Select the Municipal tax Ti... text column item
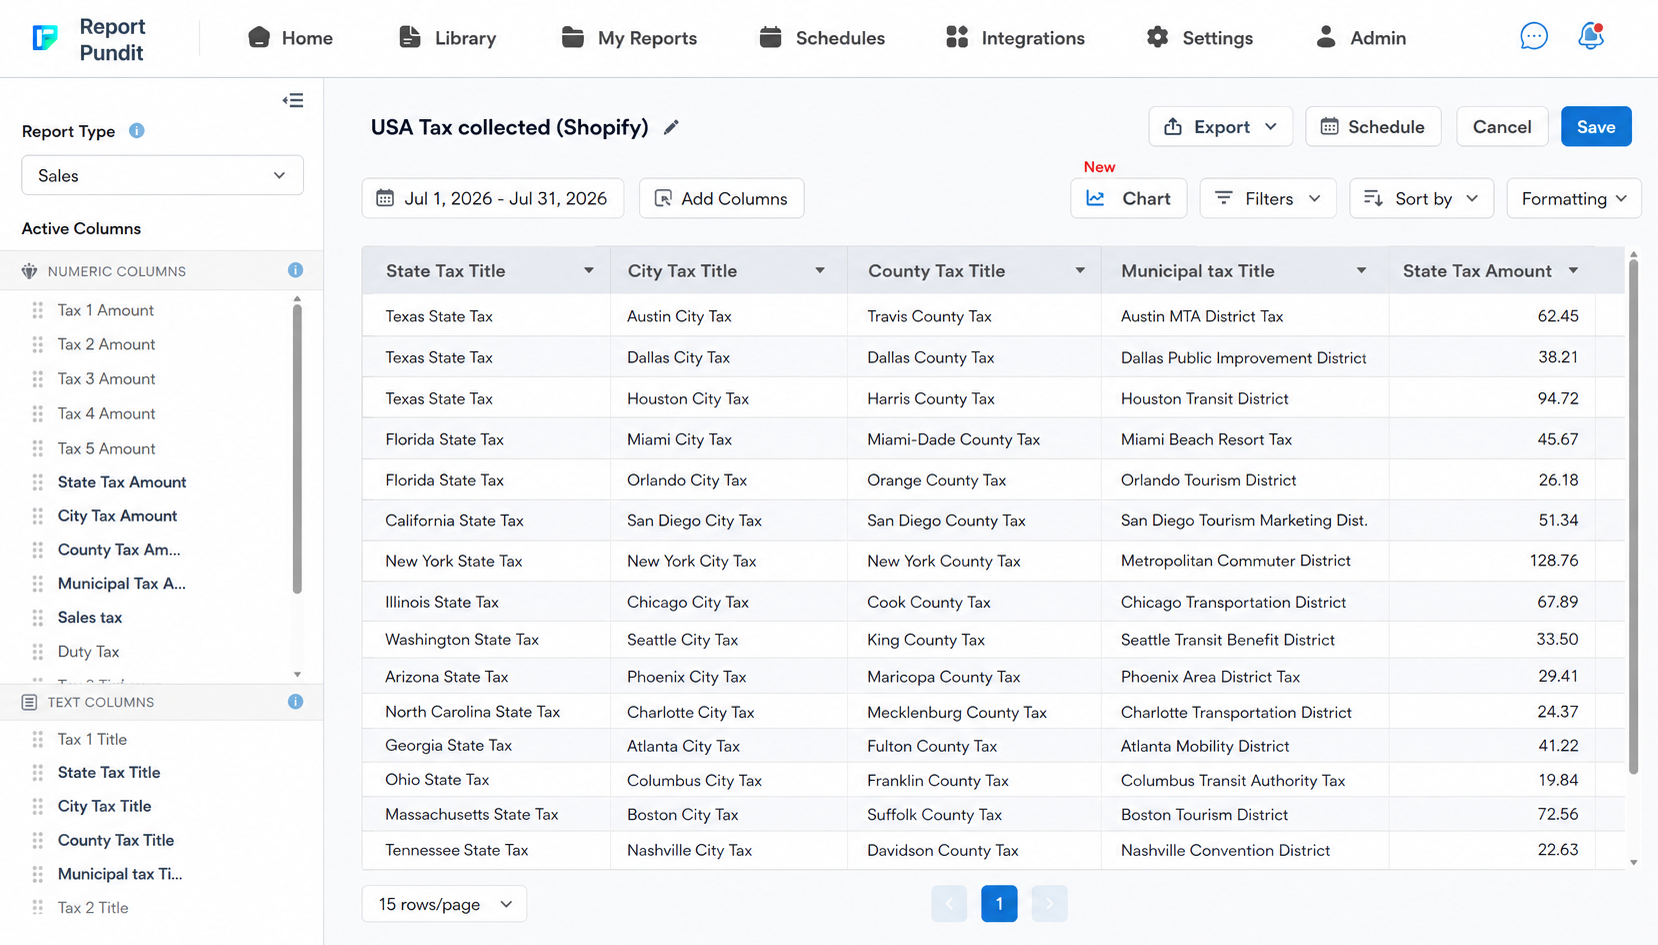This screenshot has width=1658, height=945. coord(120,874)
